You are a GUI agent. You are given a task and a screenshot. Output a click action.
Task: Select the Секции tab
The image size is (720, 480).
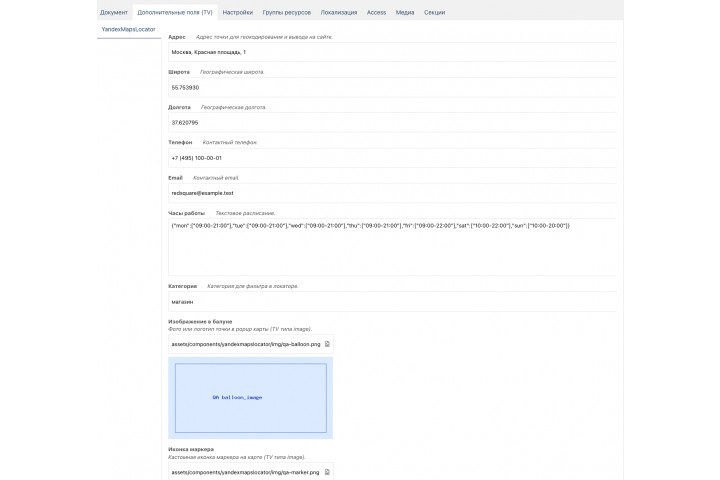point(434,12)
